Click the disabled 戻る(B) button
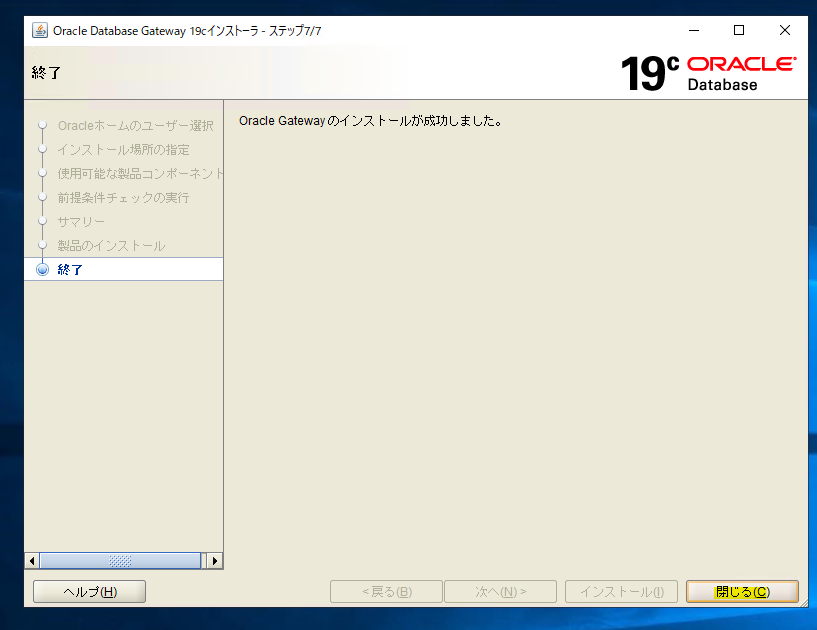This screenshot has height=630, width=817. click(x=386, y=591)
